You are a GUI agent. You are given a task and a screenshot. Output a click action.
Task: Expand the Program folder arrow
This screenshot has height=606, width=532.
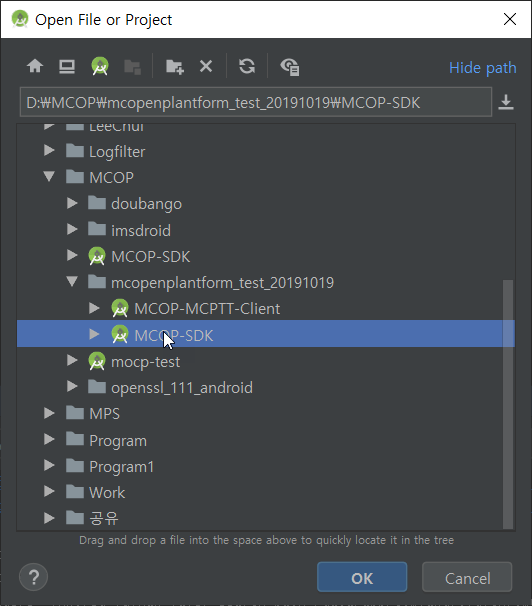(x=49, y=439)
